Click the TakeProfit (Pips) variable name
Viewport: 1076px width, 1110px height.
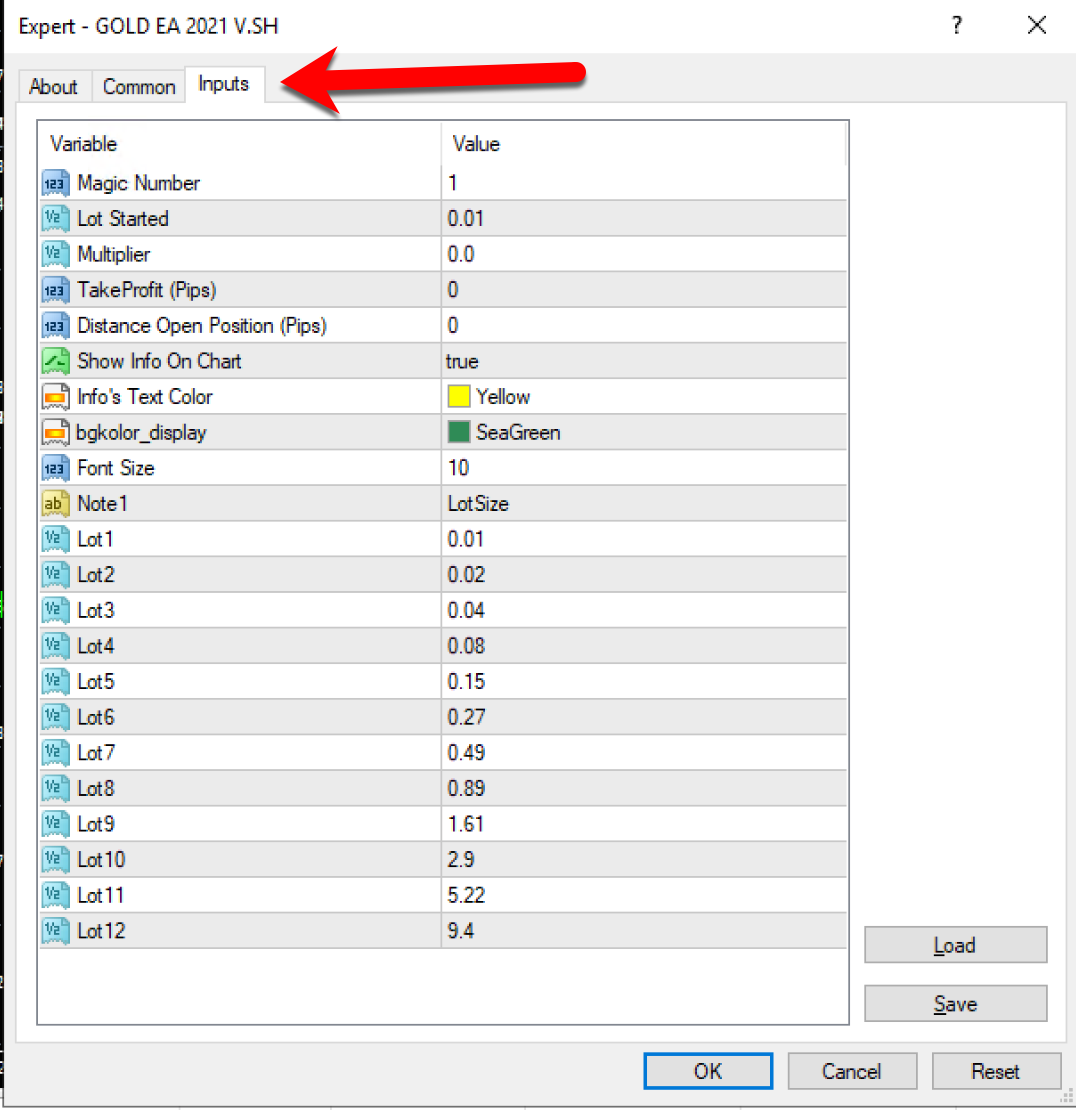147,290
